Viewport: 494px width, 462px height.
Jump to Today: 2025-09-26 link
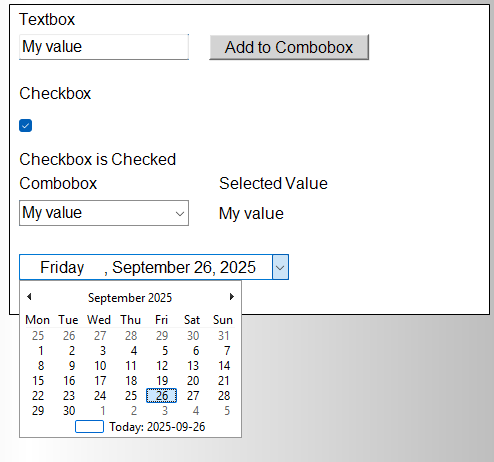157,427
